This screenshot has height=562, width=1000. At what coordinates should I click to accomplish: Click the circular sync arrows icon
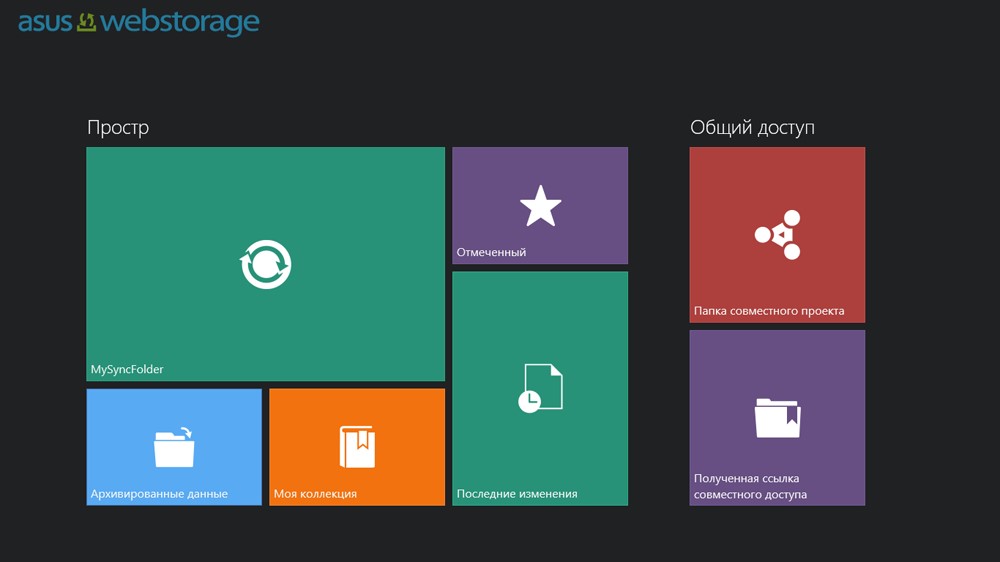pos(266,264)
